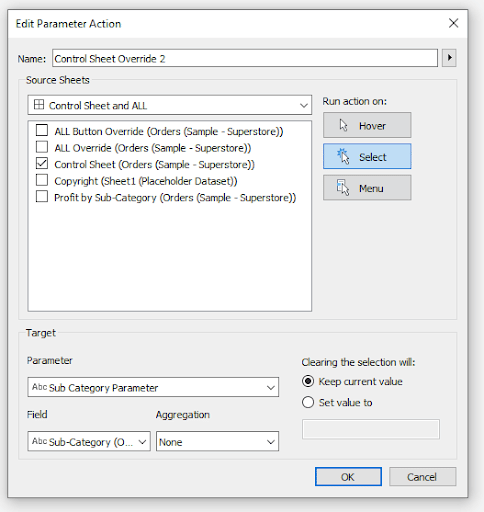Enable Profit by Sub-Category checkbox
This screenshot has height=512, width=484.
(42, 196)
